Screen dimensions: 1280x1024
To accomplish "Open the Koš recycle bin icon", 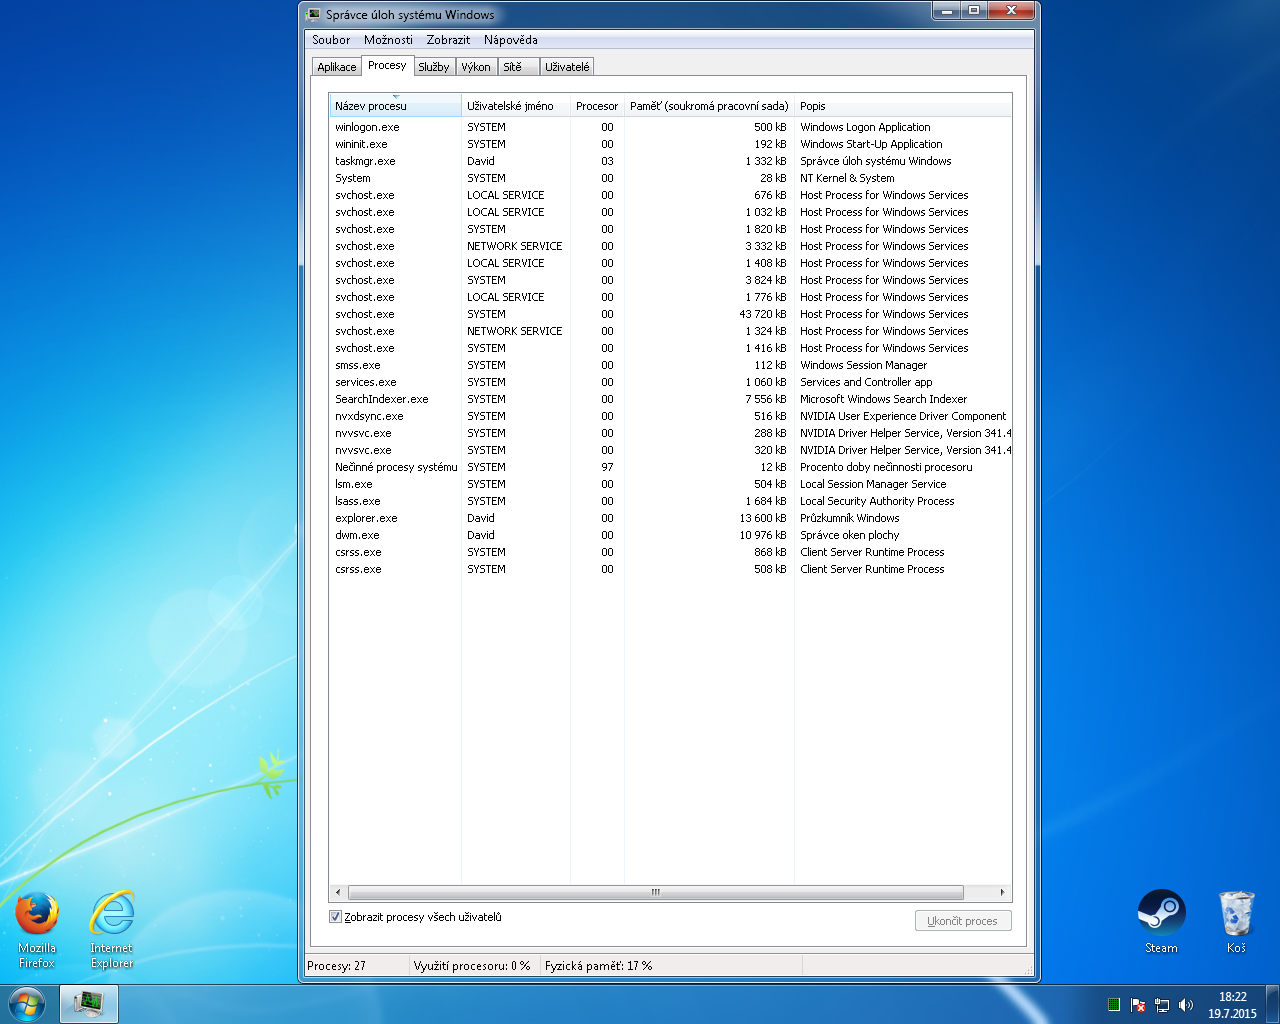I will click(1236, 922).
